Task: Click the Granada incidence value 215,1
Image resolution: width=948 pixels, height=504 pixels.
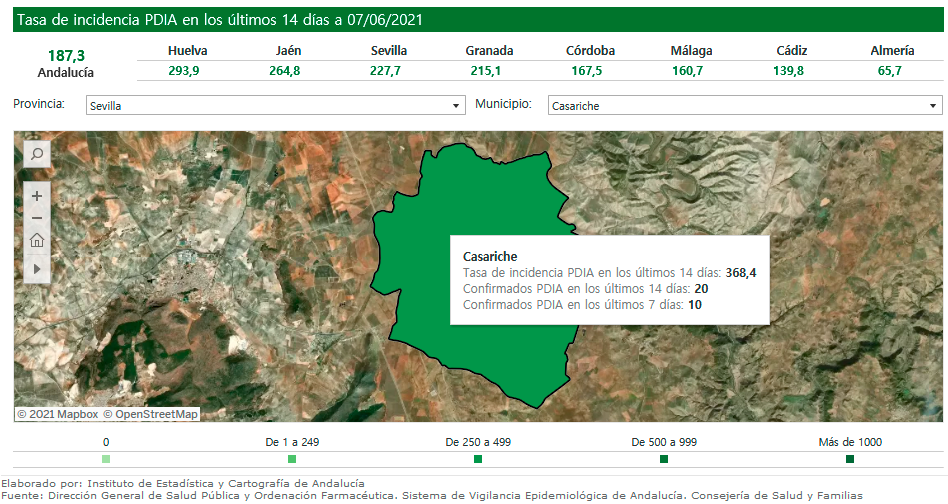Action: coord(489,71)
